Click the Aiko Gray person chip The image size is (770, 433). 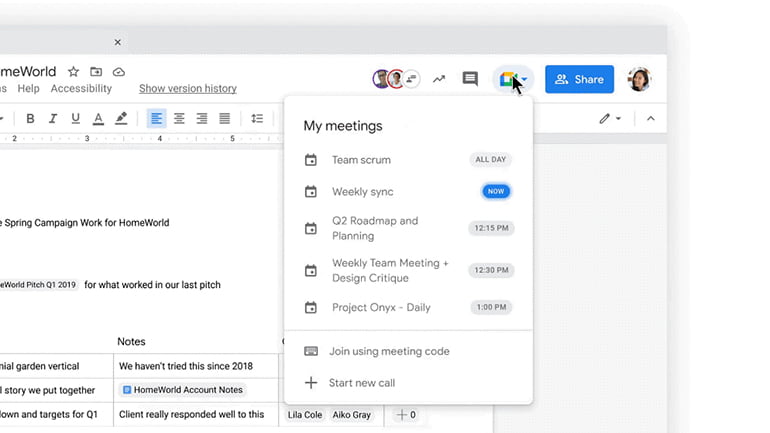tap(352, 415)
